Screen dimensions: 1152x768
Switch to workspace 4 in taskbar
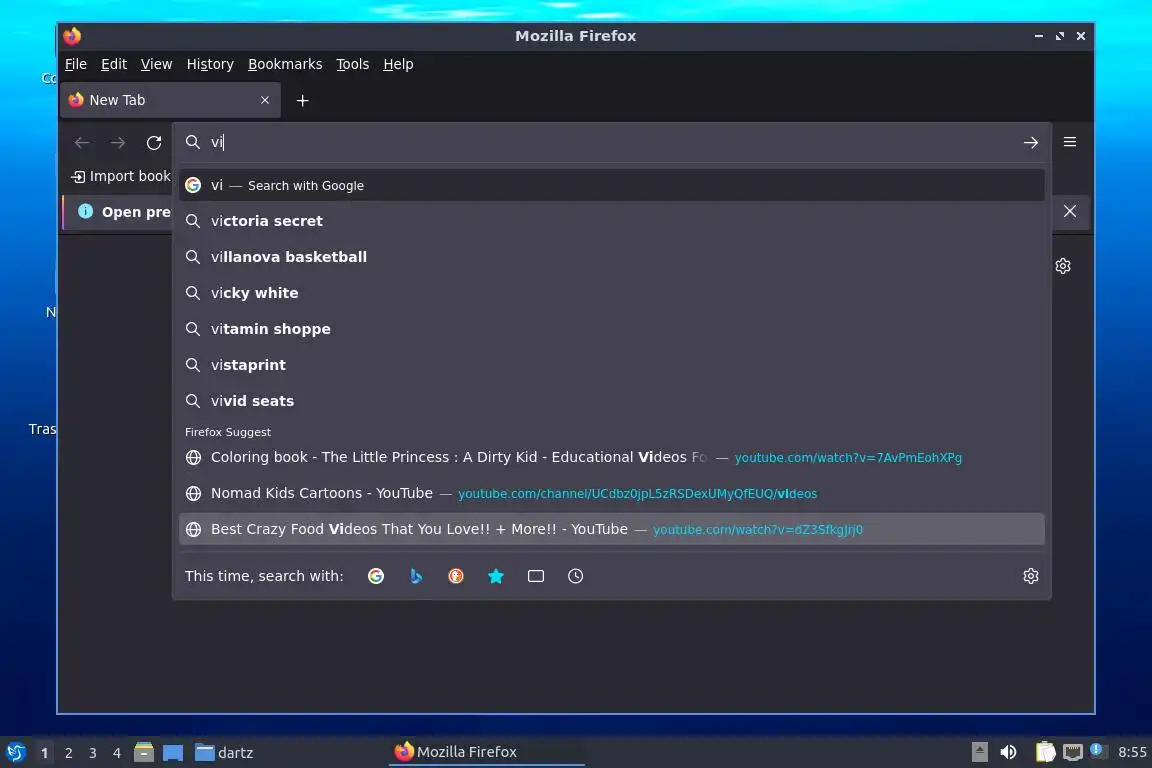[x=116, y=753]
